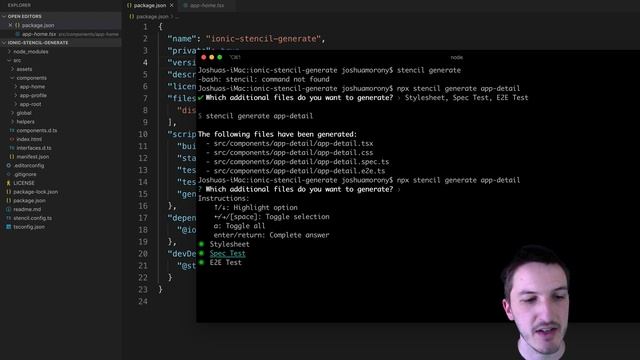Viewport: 640px width, 360px height.
Task: Click the TS icon beside components.d.ts
Action: point(11,131)
